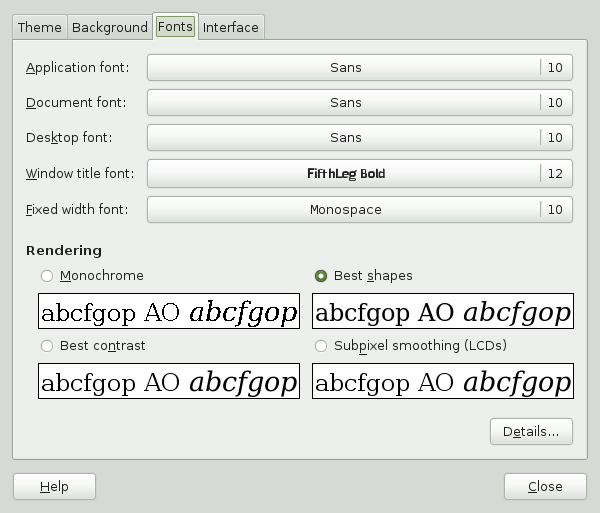Screen dimensions: 600x513
Task: Open Help for appearance preferences
Action: (x=54, y=487)
